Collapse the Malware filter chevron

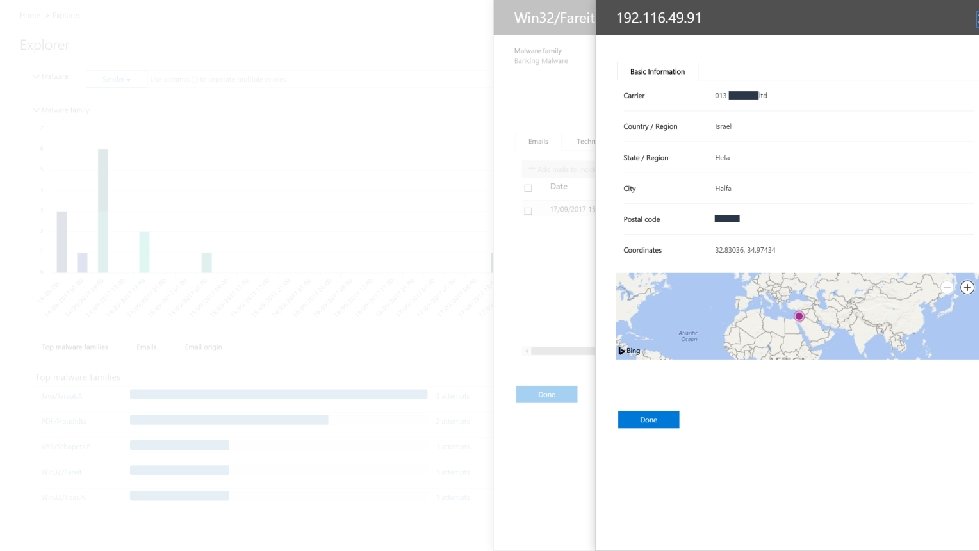click(36, 77)
